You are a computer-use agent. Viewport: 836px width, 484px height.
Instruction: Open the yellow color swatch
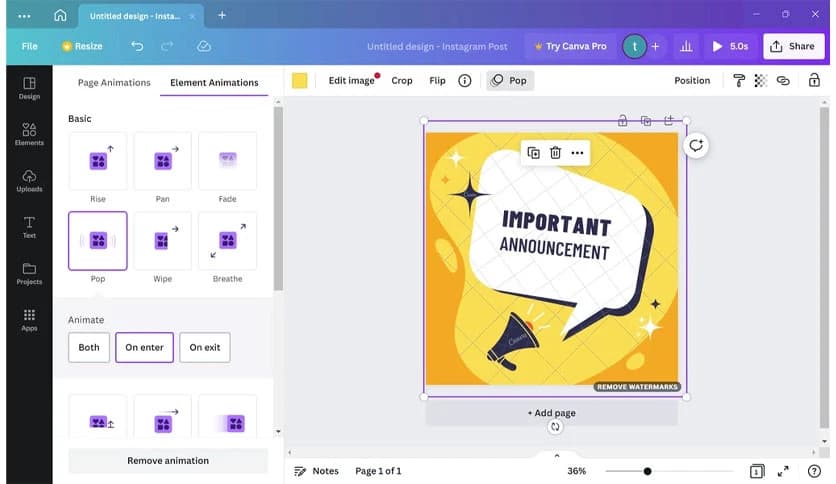click(300, 80)
